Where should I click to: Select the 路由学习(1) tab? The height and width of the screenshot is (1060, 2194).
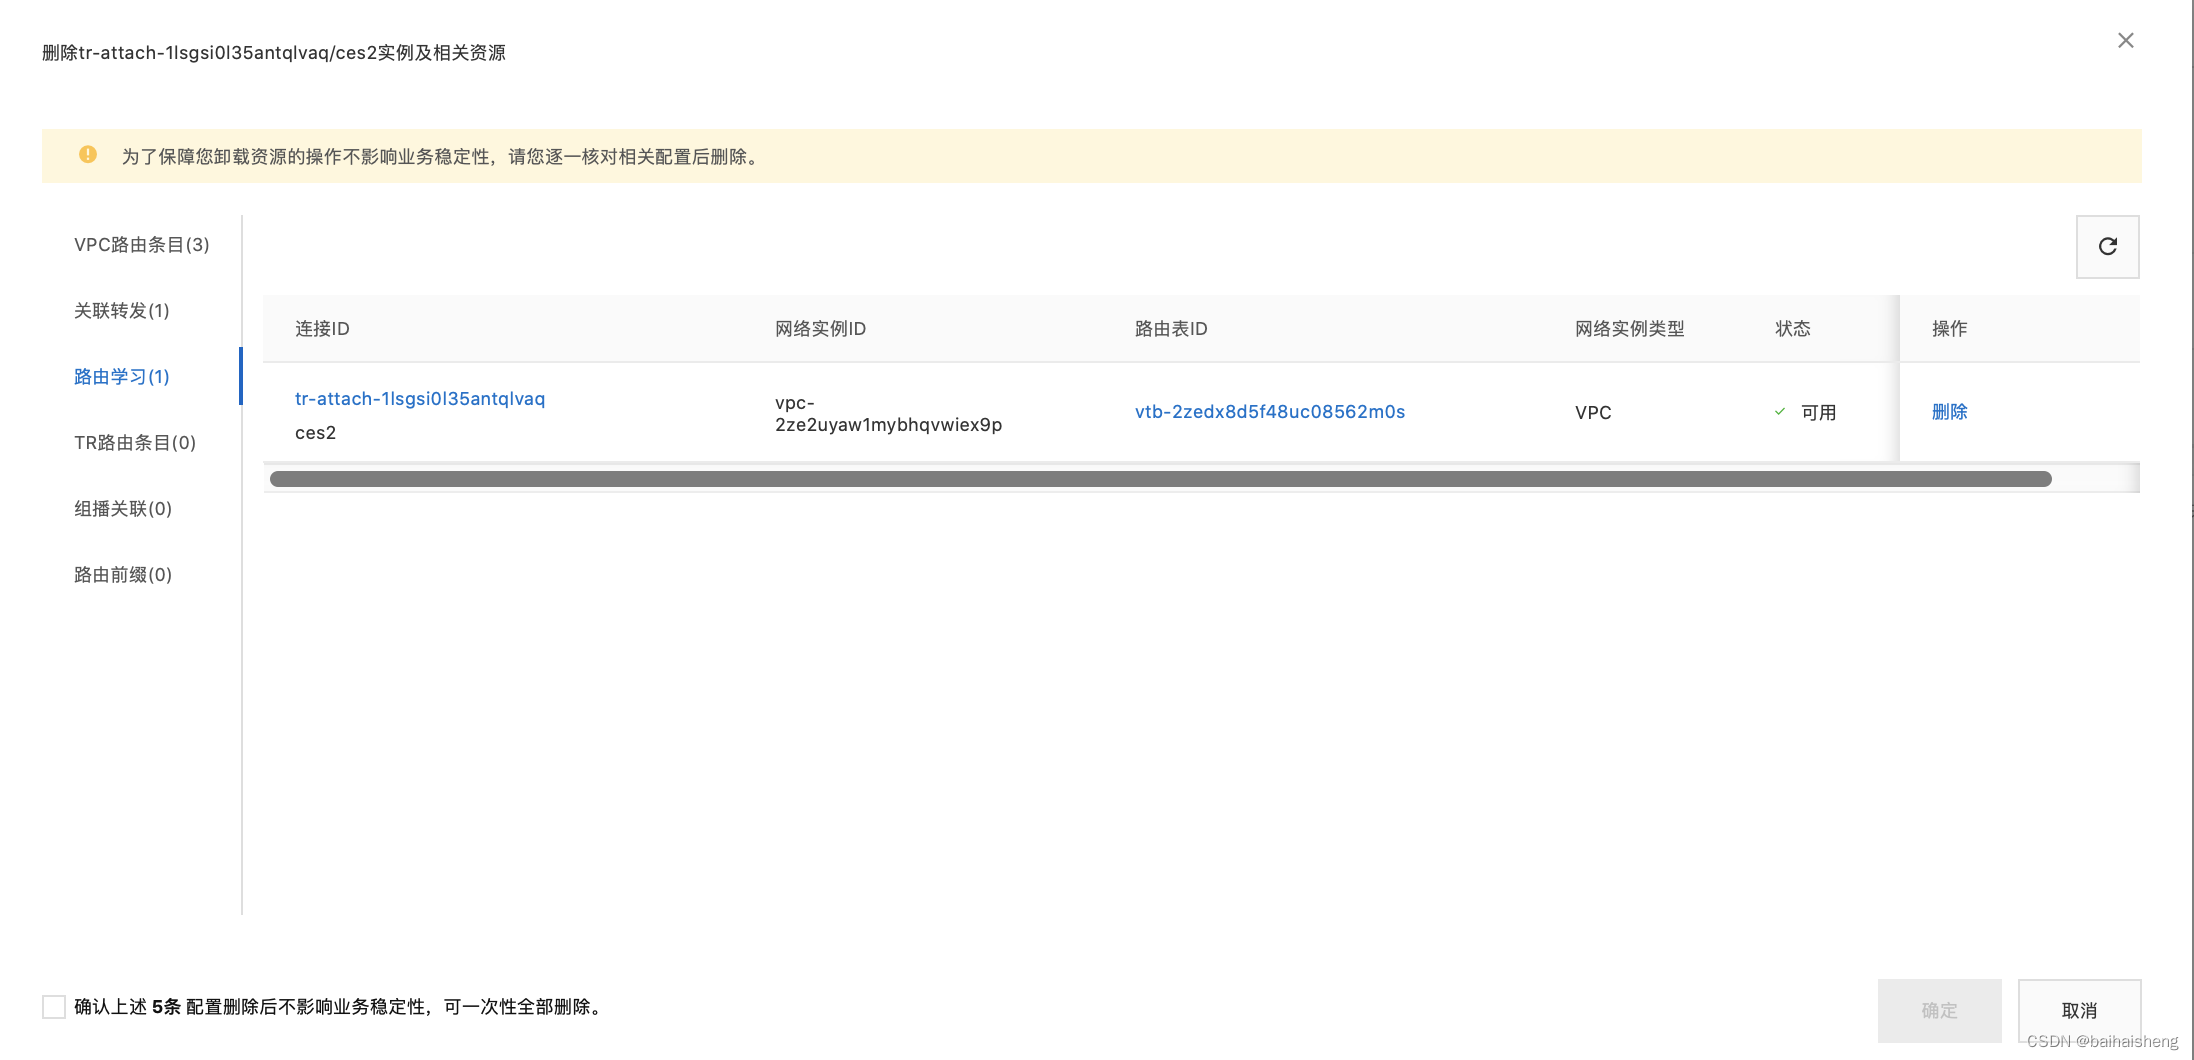(x=122, y=377)
